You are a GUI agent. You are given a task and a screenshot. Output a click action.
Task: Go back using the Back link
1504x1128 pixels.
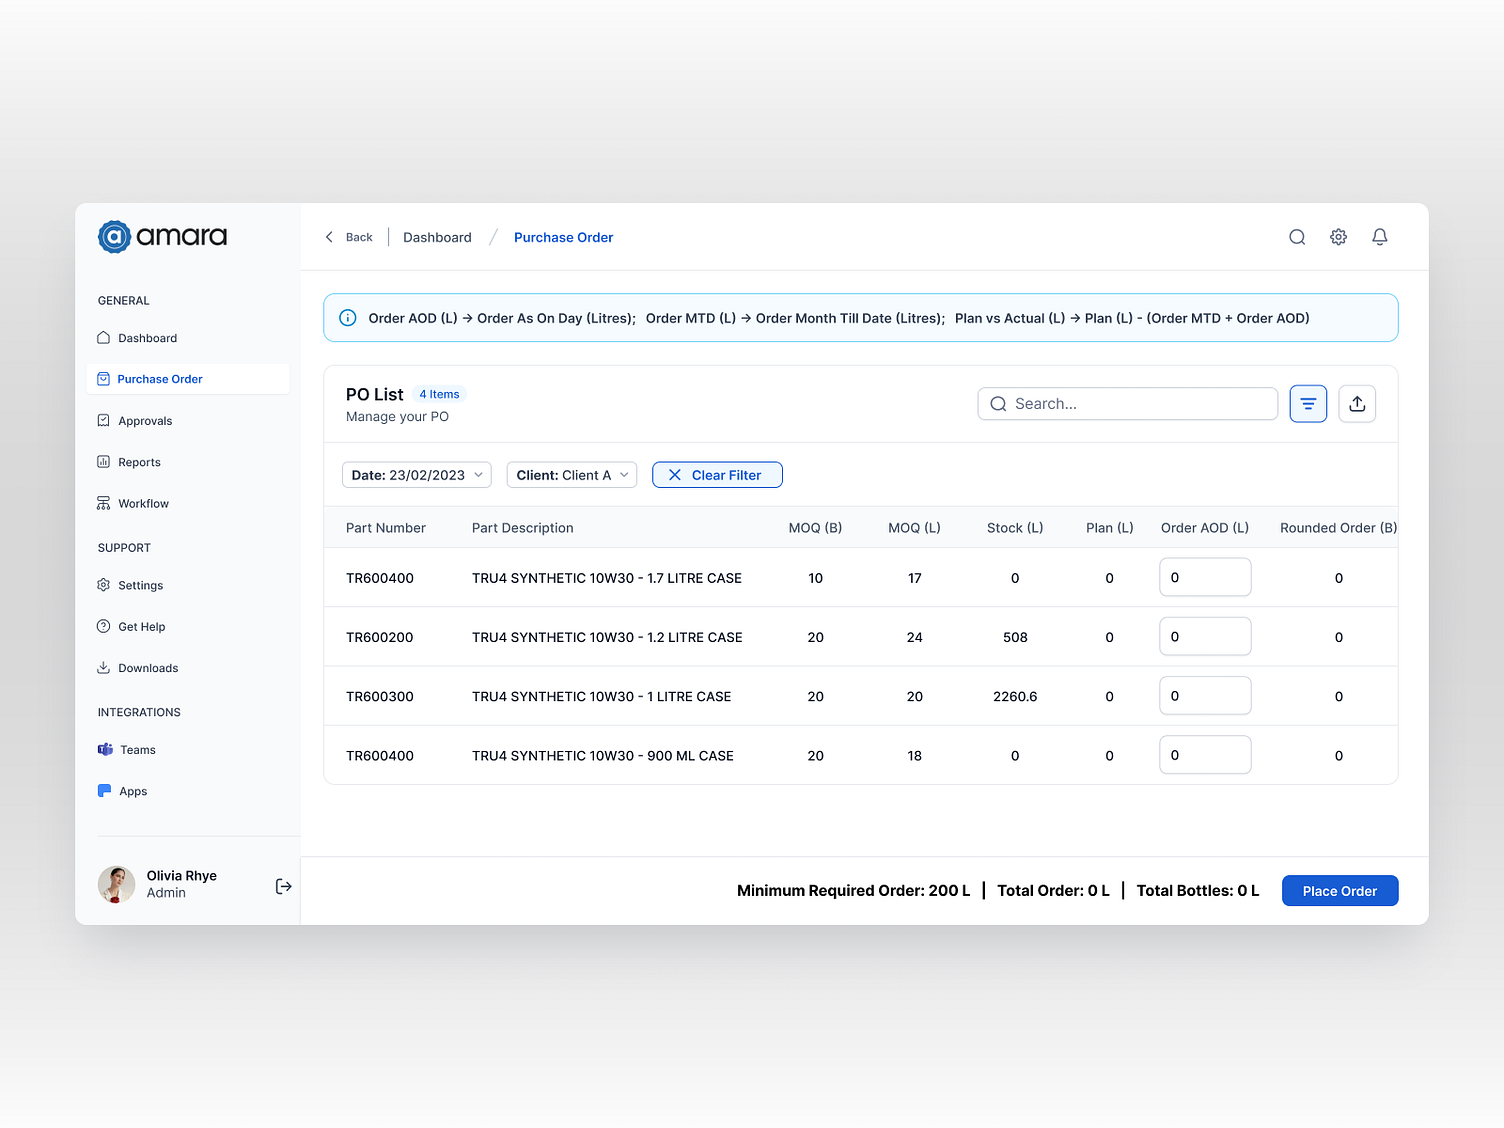point(348,237)
